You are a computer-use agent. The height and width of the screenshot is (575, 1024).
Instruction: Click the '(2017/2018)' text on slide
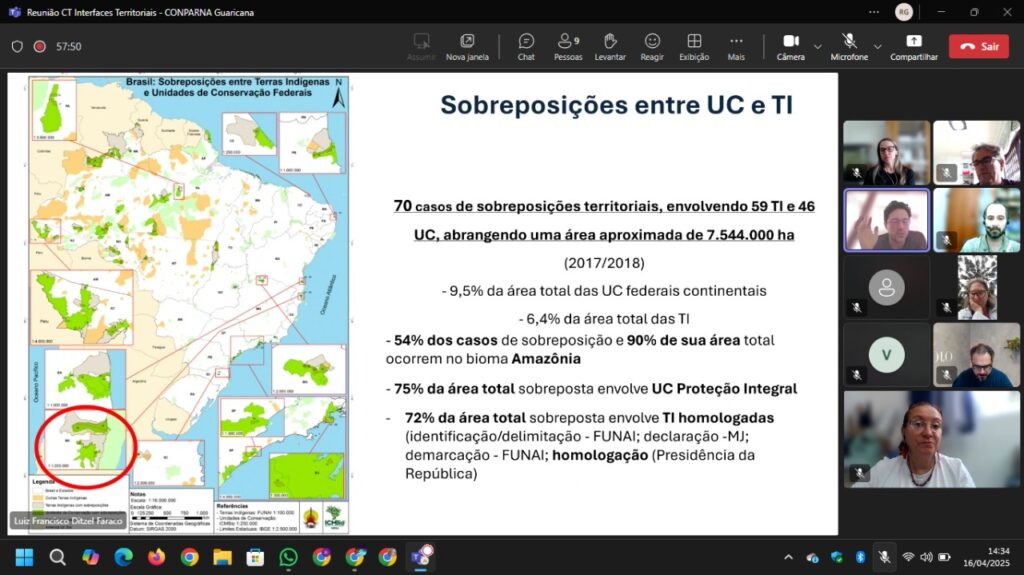[604, 263]
